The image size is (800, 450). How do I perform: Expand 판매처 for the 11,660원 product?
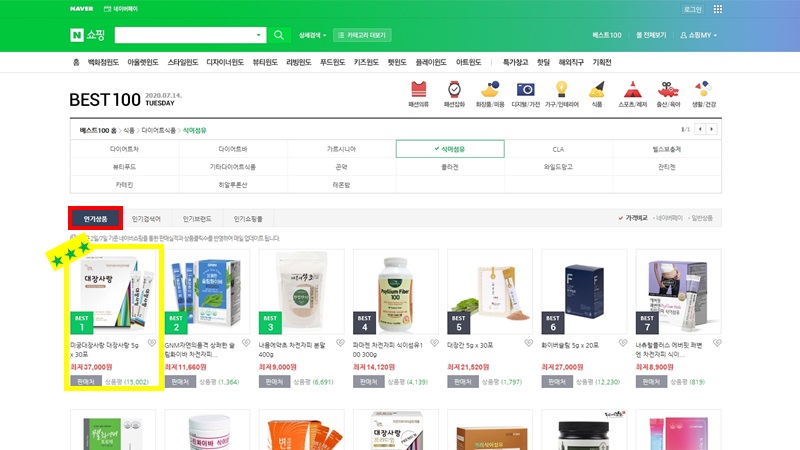pos(180,382)
